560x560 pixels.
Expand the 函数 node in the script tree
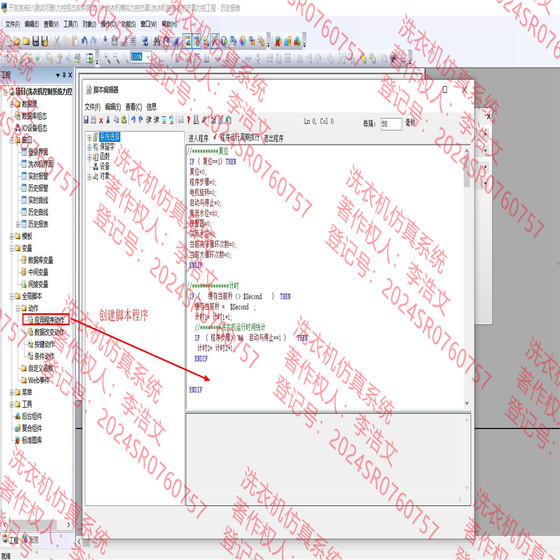[x=89, y=156]
